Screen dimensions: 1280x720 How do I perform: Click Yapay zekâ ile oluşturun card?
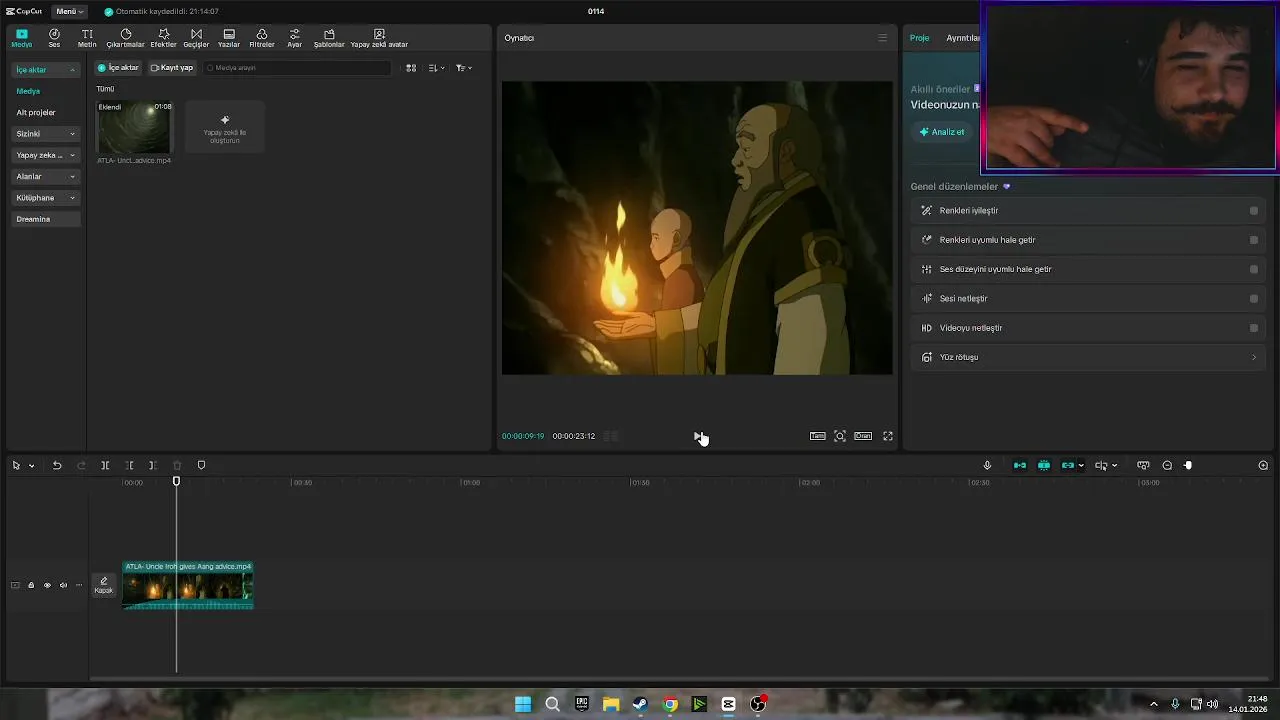(225, 127)
